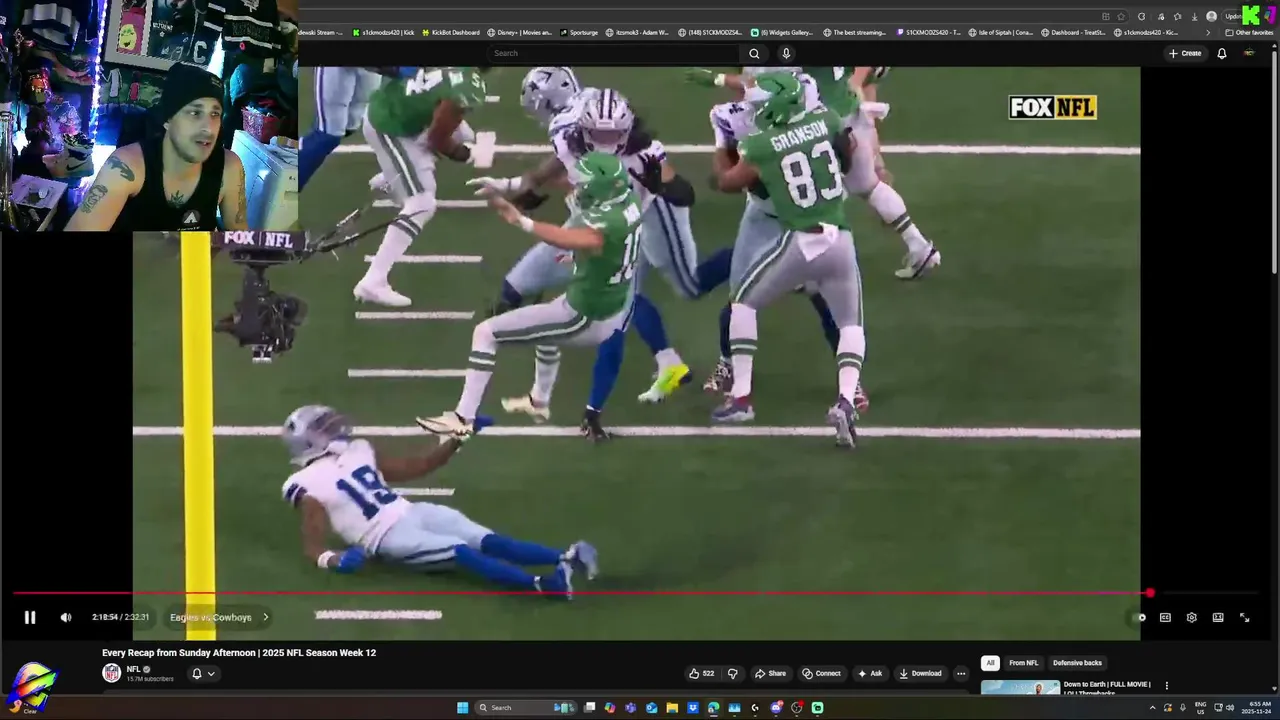Open browser downloads icon
The width and height of the screenshot is (1280, 720).
click(x=1194, y=16)
